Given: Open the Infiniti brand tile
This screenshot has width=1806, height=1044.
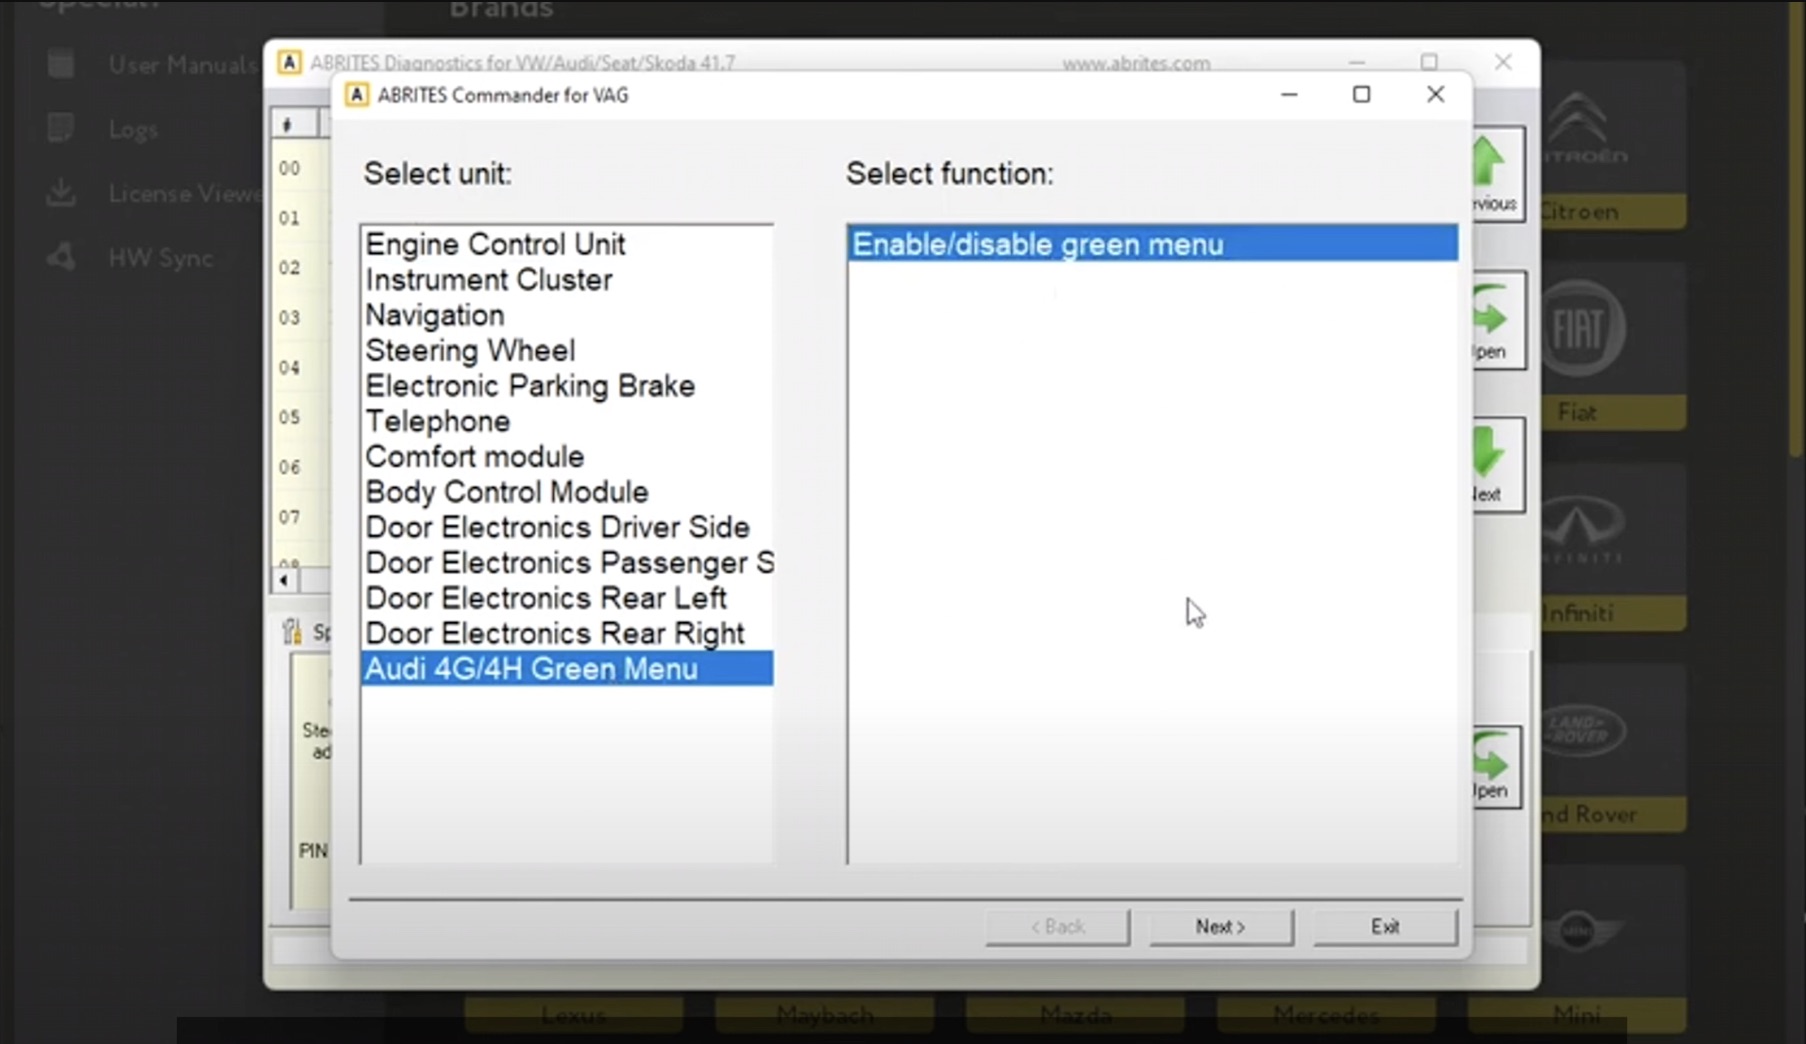Looking at the screenshot, I should pyautogui.click(x=1612, y=547).
